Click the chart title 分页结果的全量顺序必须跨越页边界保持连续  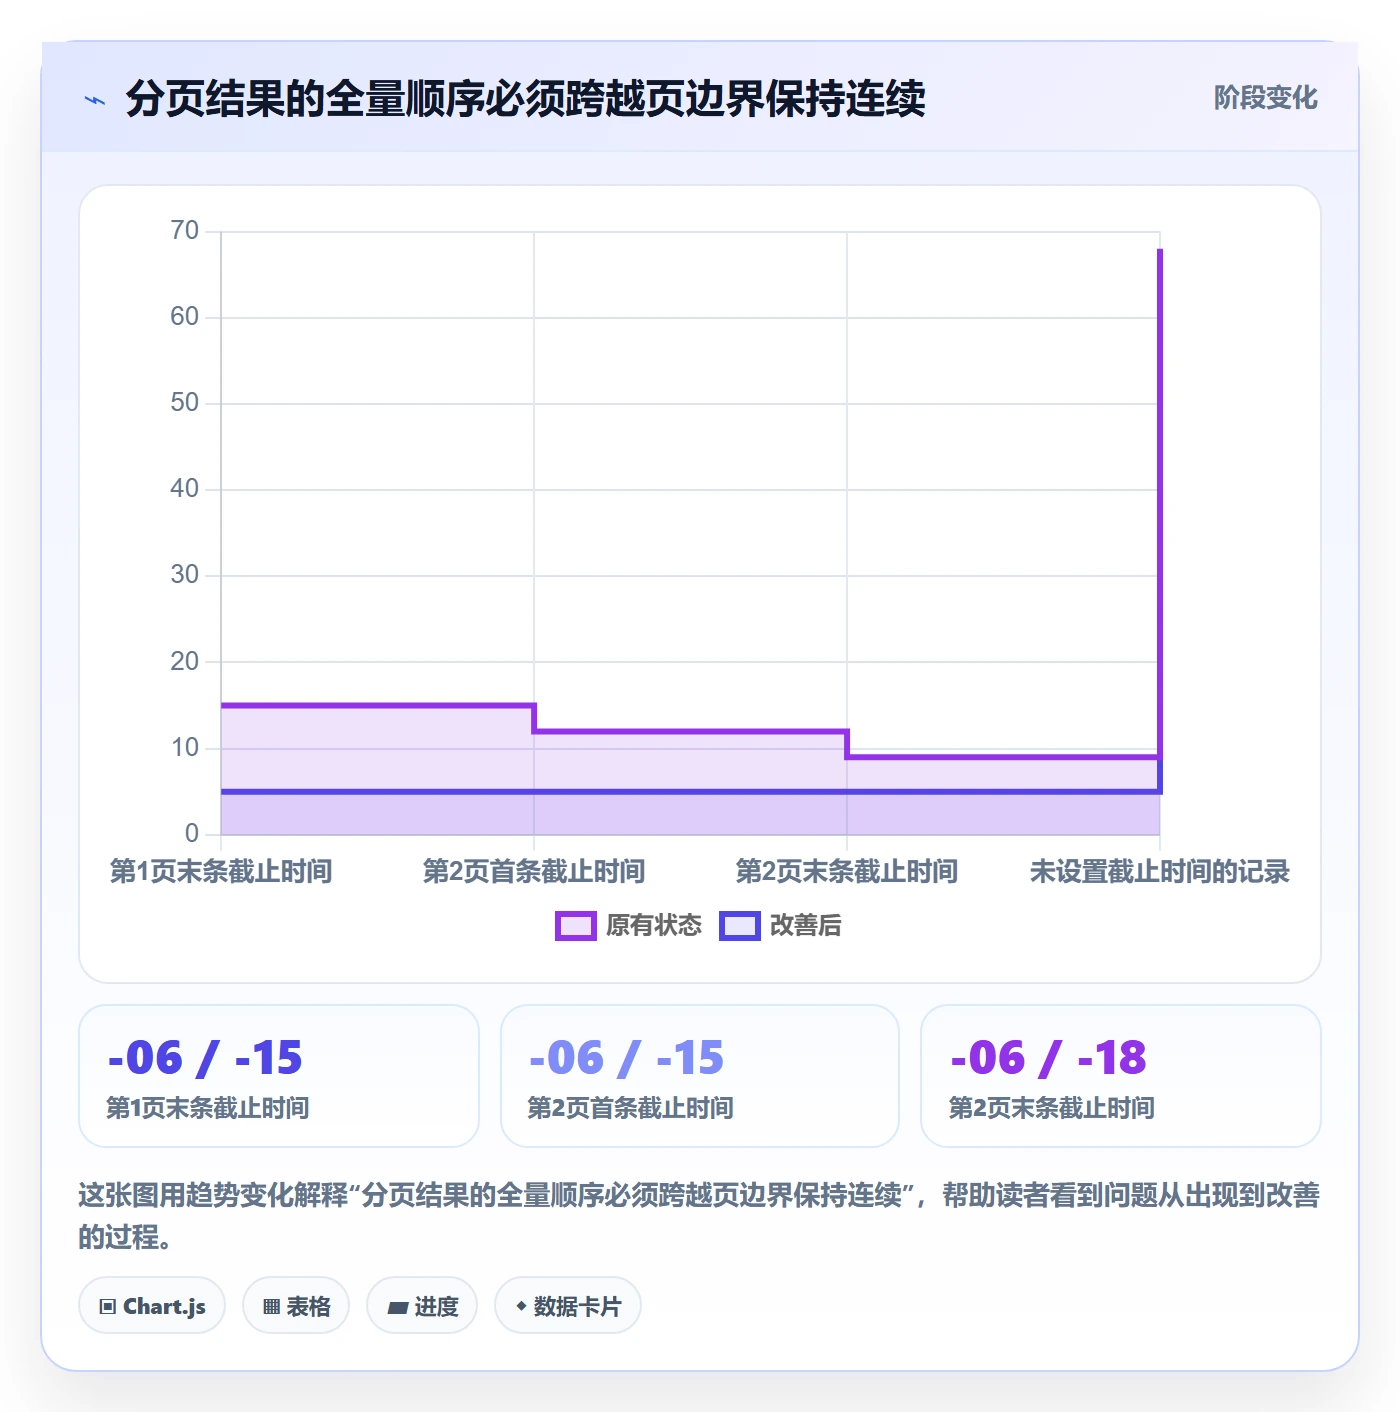click(525, 99)
